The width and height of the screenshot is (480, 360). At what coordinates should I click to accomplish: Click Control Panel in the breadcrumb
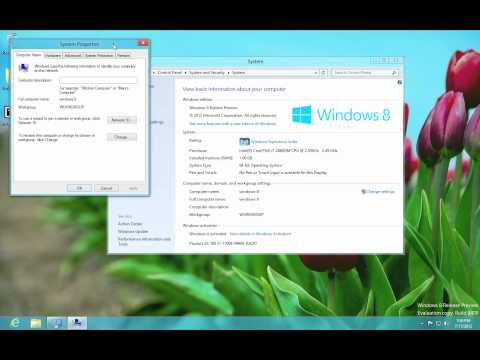pyautogui.click(x=170, y=72)
